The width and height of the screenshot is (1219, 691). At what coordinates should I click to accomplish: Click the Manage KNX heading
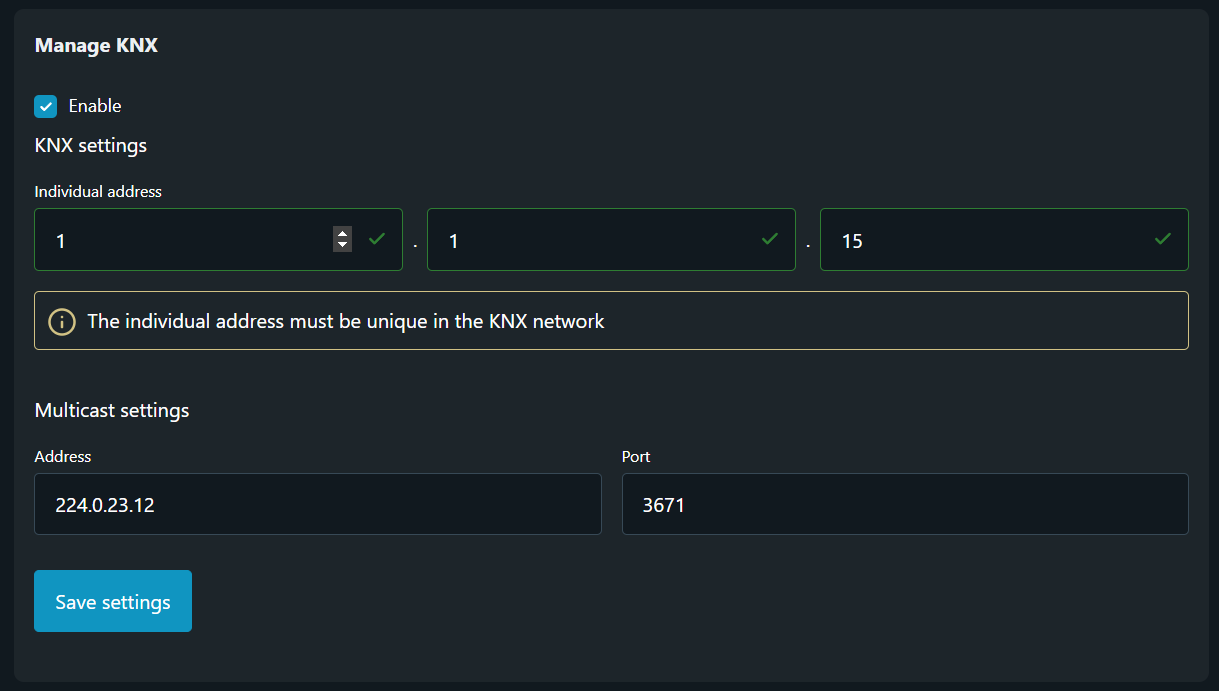coord(96,46)
